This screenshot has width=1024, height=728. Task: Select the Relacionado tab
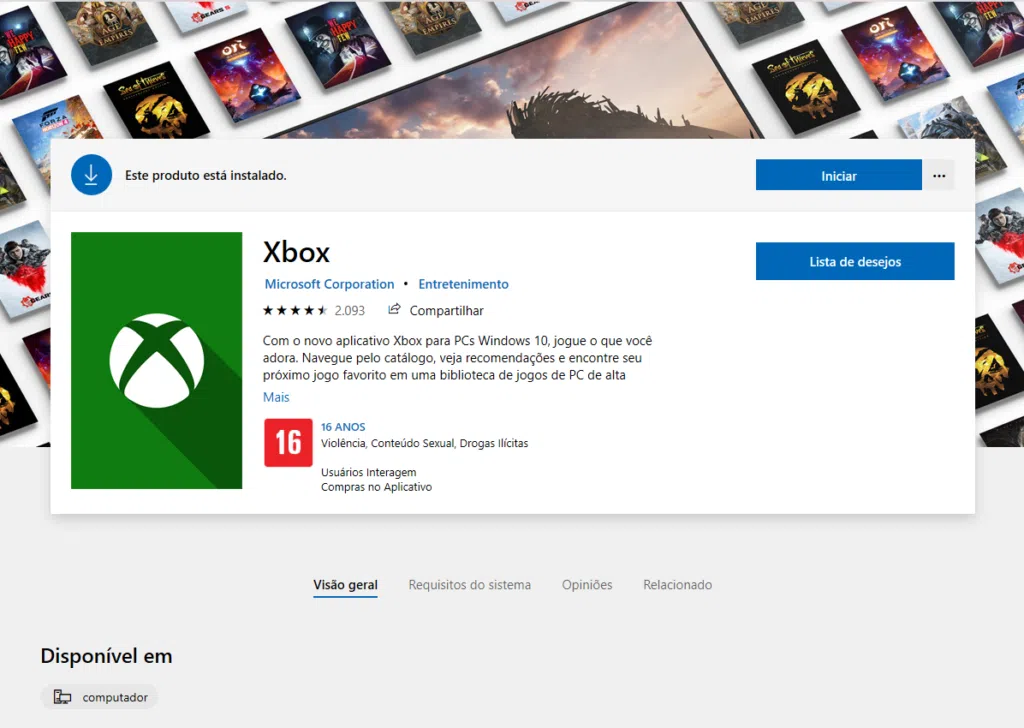click(677, 584)
